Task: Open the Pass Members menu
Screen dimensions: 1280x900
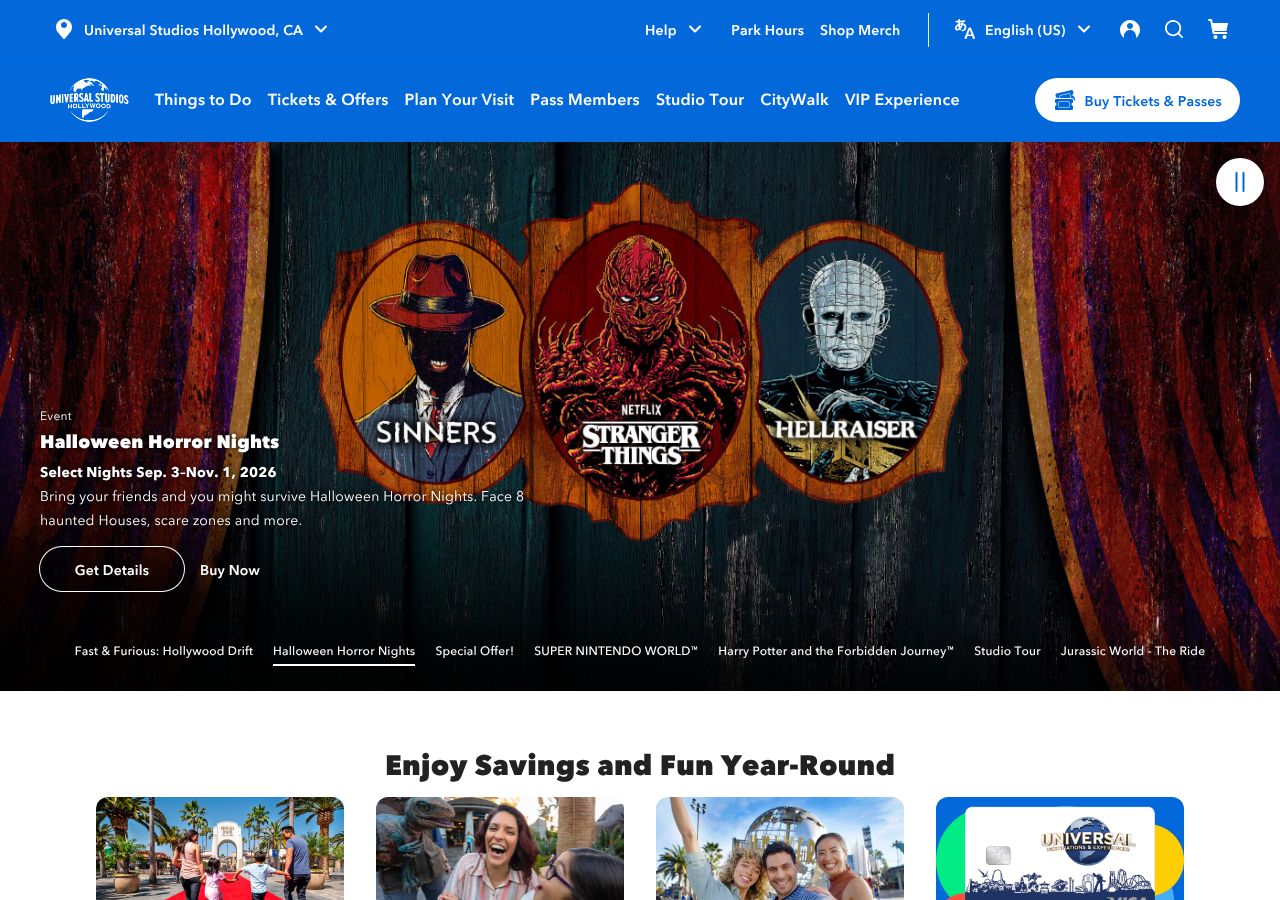Action: click(585, 100)
